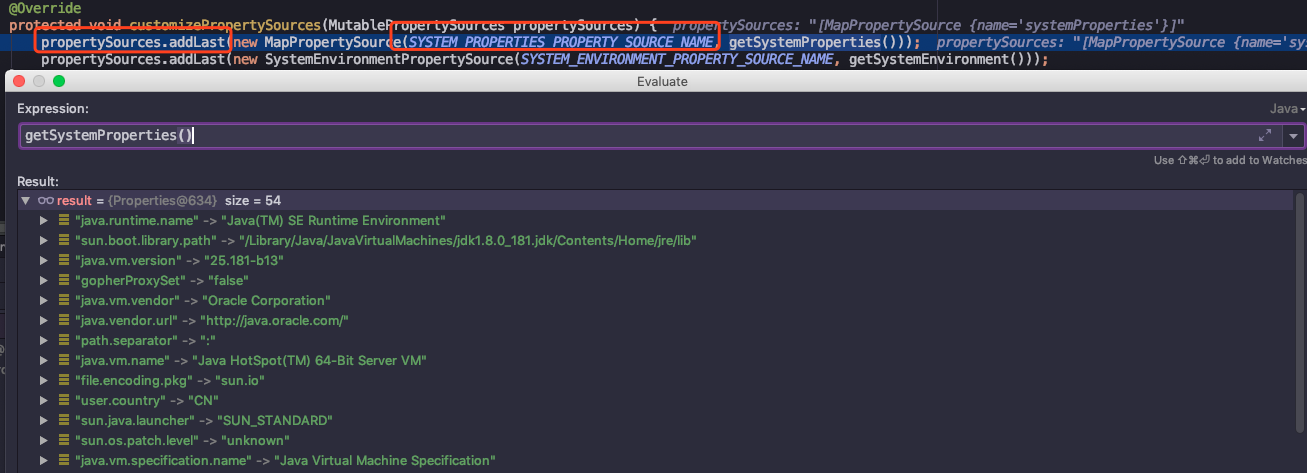Viewport: 1307px width, 473px height.
Task: Click the watch glasses icon beside result
Action: coord(45,201)
